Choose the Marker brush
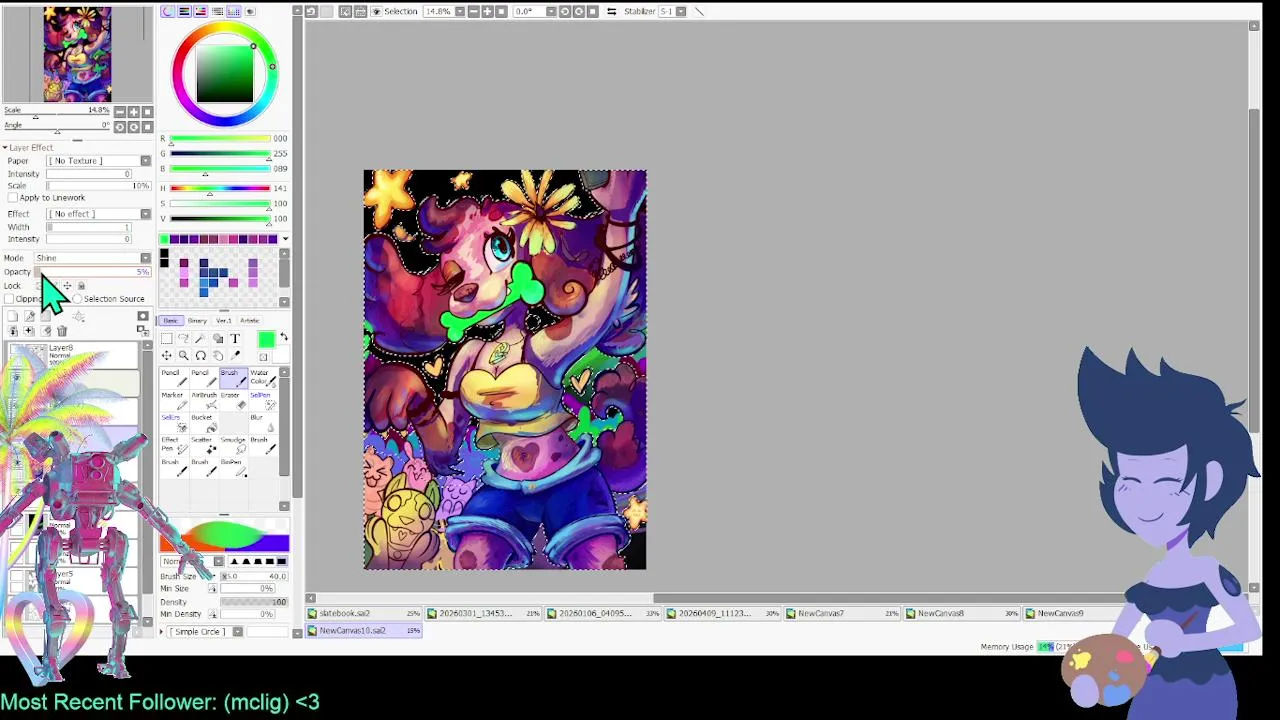The image size is (1280, 720). 174,401
